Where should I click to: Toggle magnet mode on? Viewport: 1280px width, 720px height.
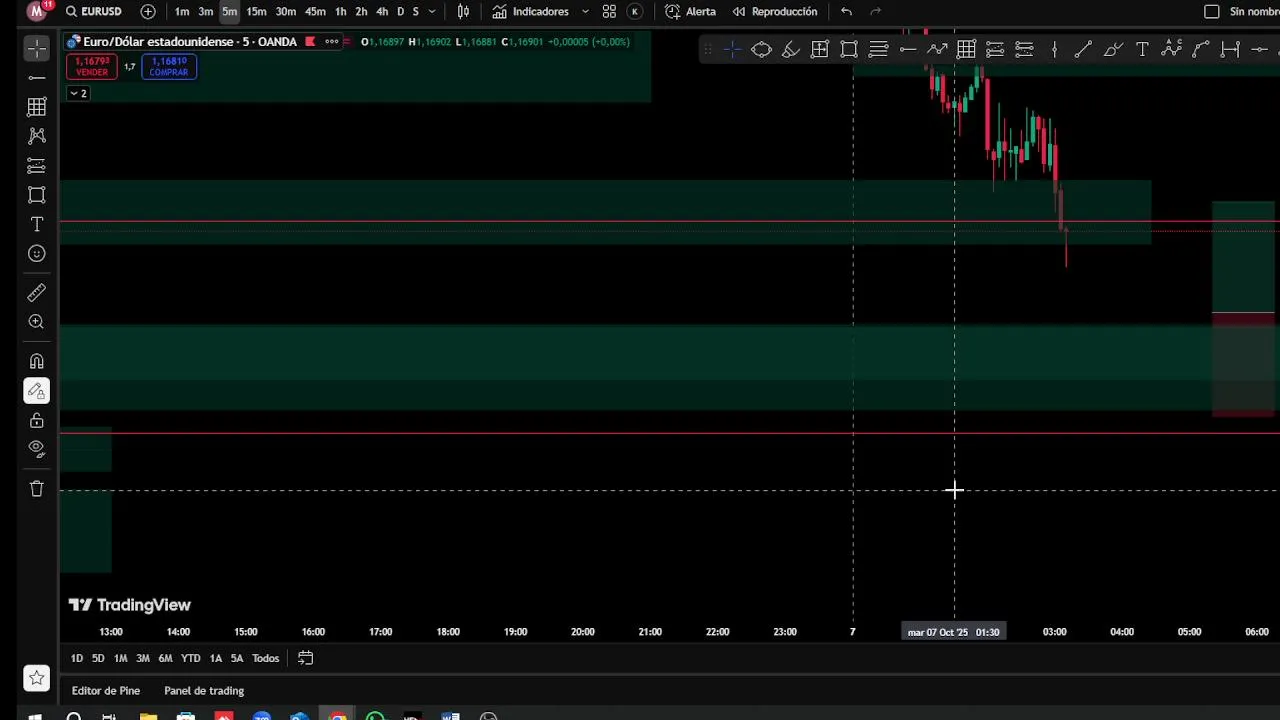37,361
